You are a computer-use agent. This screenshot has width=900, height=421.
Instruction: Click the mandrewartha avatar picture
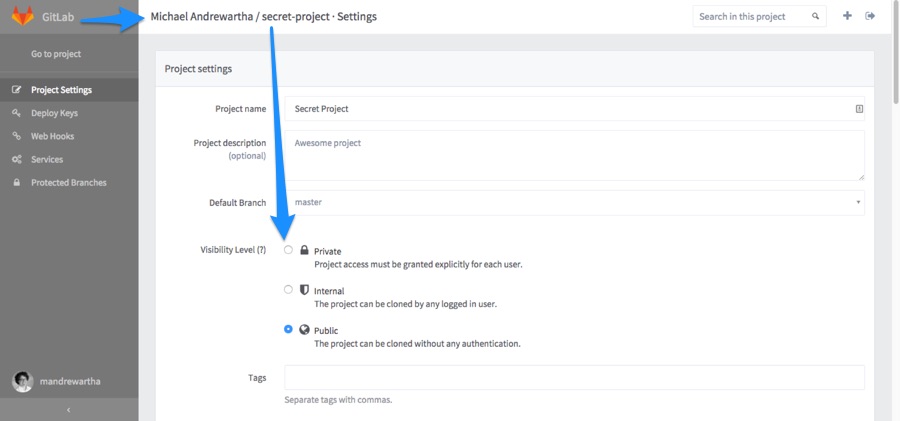point(22,381)
